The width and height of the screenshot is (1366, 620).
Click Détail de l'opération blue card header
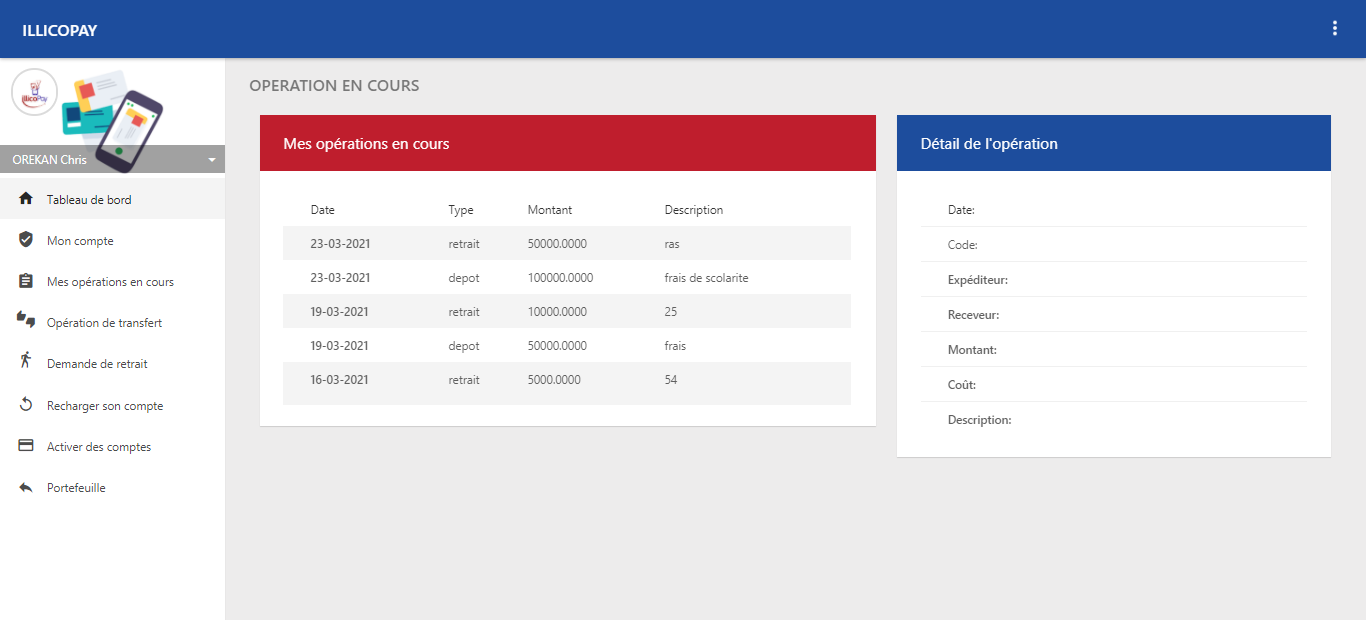coord(1114,143)
